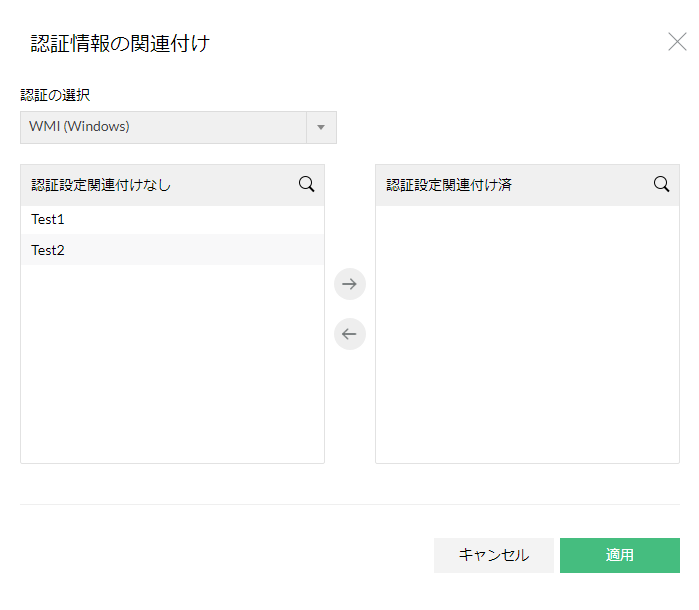This screenshot has height=610, width=699.
Task: Move credential back with left arrow
Action: coord(349,334)
